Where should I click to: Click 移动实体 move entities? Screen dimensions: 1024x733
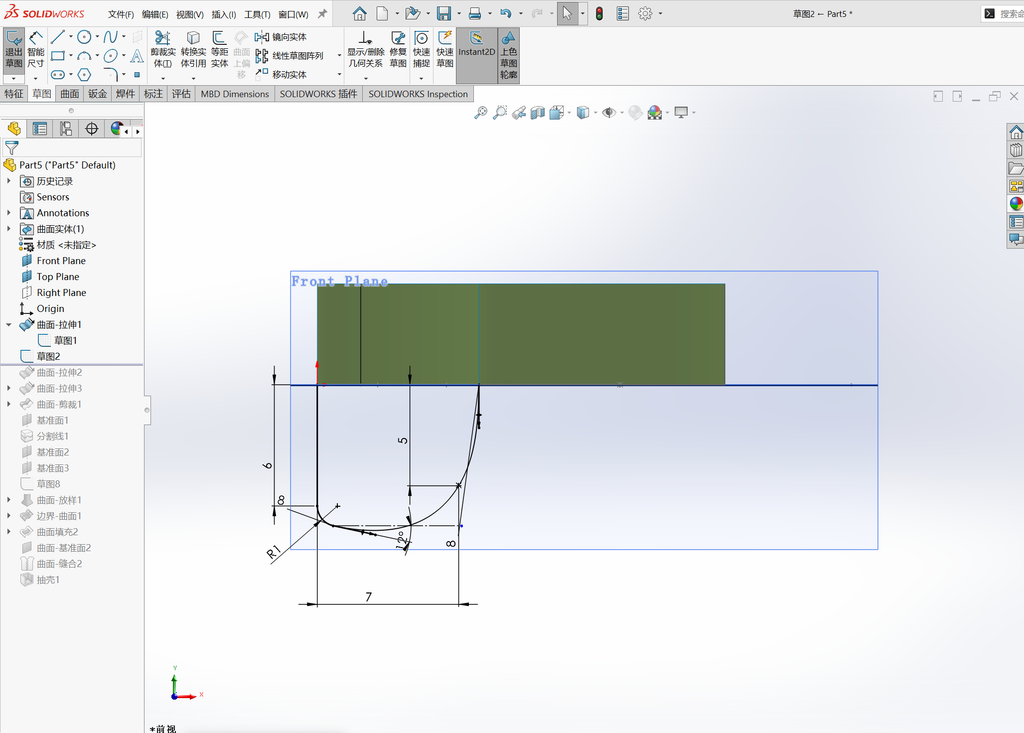[x=281, y=74]
